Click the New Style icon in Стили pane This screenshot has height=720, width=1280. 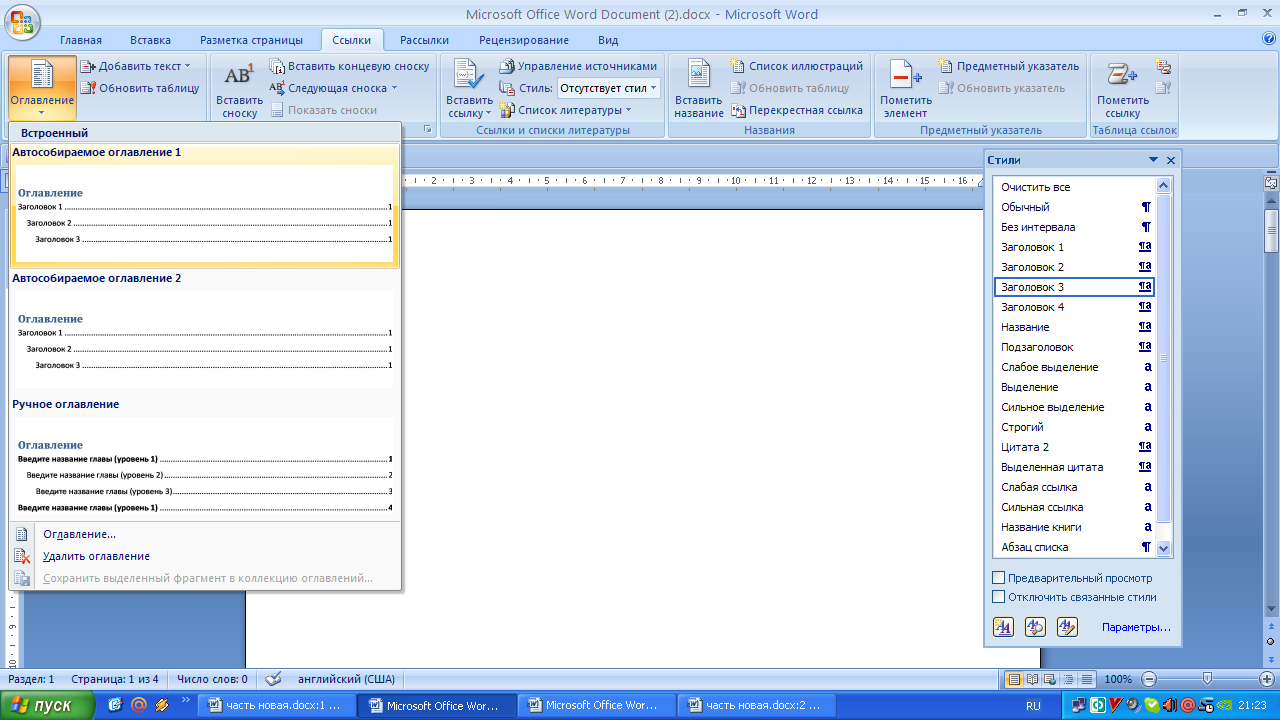[1003, 627]
